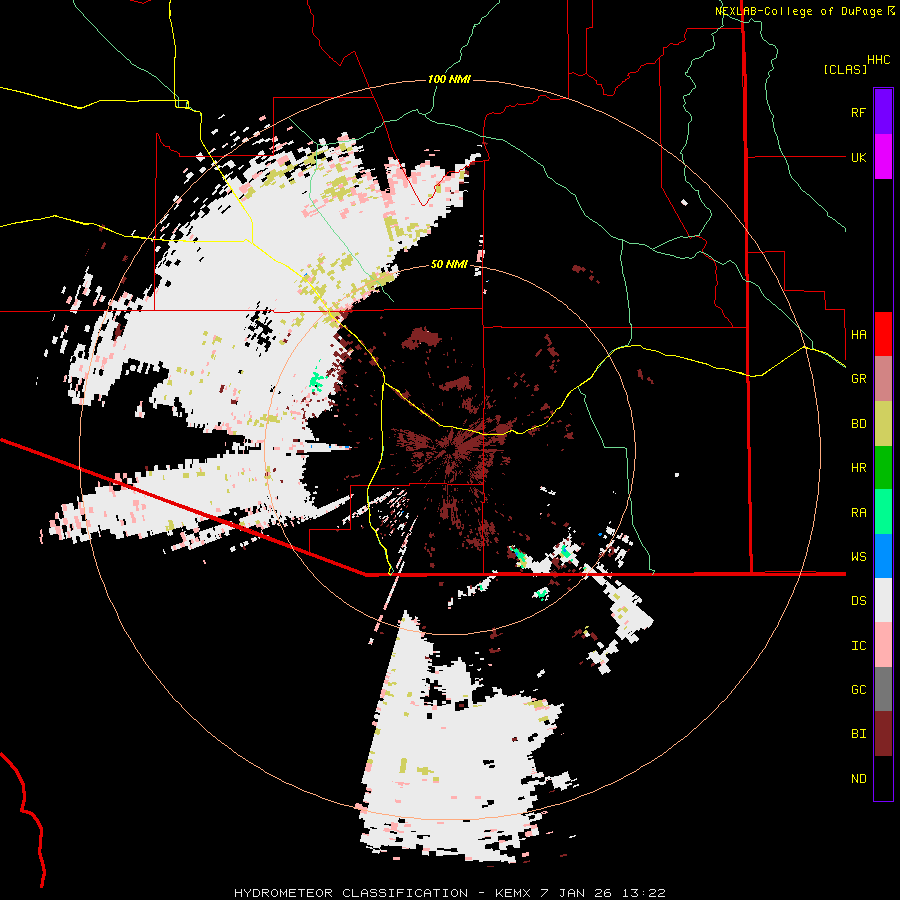This screenshot has width=900, height=900.
Task: Select the BD olive legend color block
Action: click(x=883, y=423)
